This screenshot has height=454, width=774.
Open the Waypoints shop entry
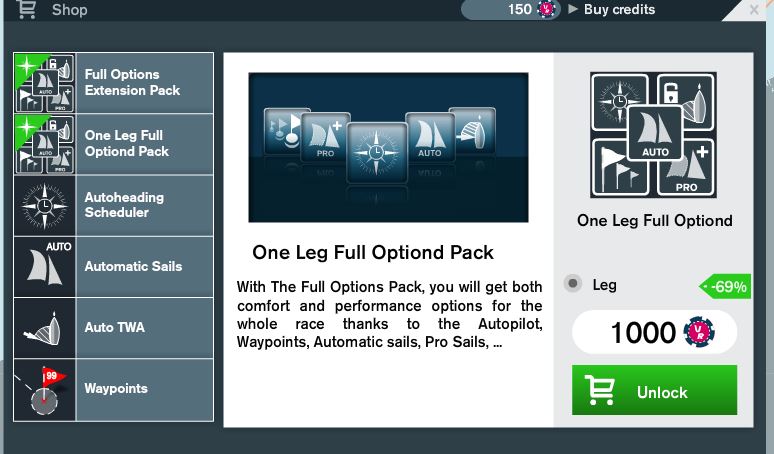coord(114,389)
